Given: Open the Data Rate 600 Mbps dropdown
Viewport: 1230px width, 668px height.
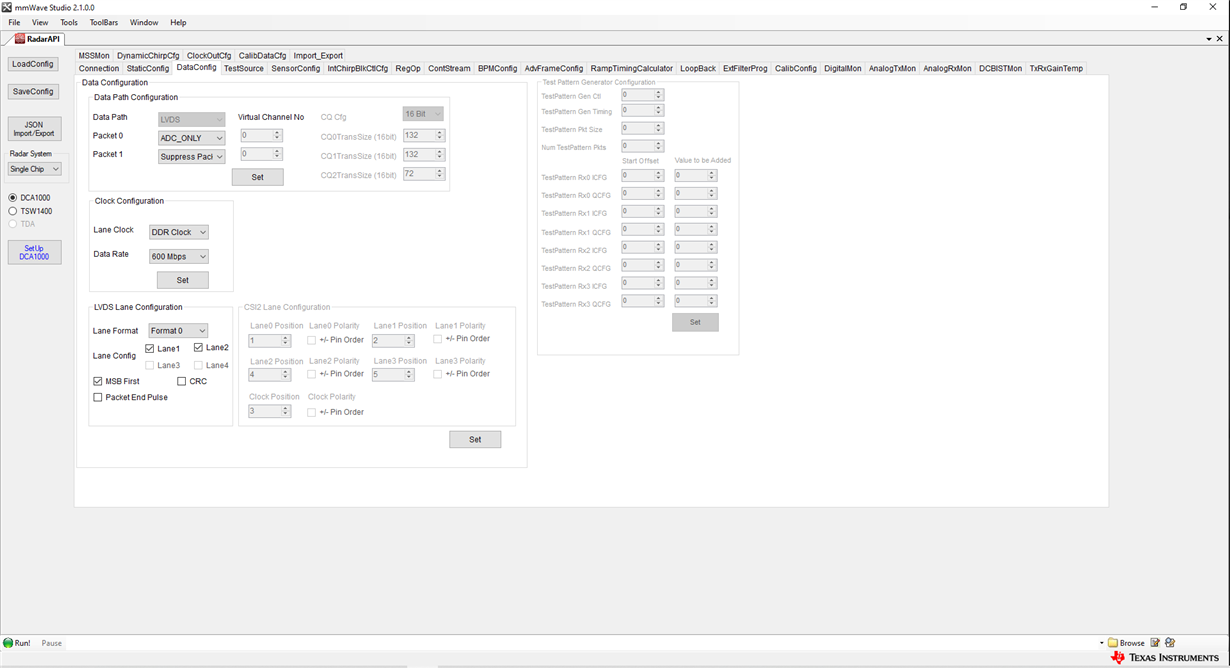Looking at the screenshot, I should pyautogui.click(x=179, y=257).
